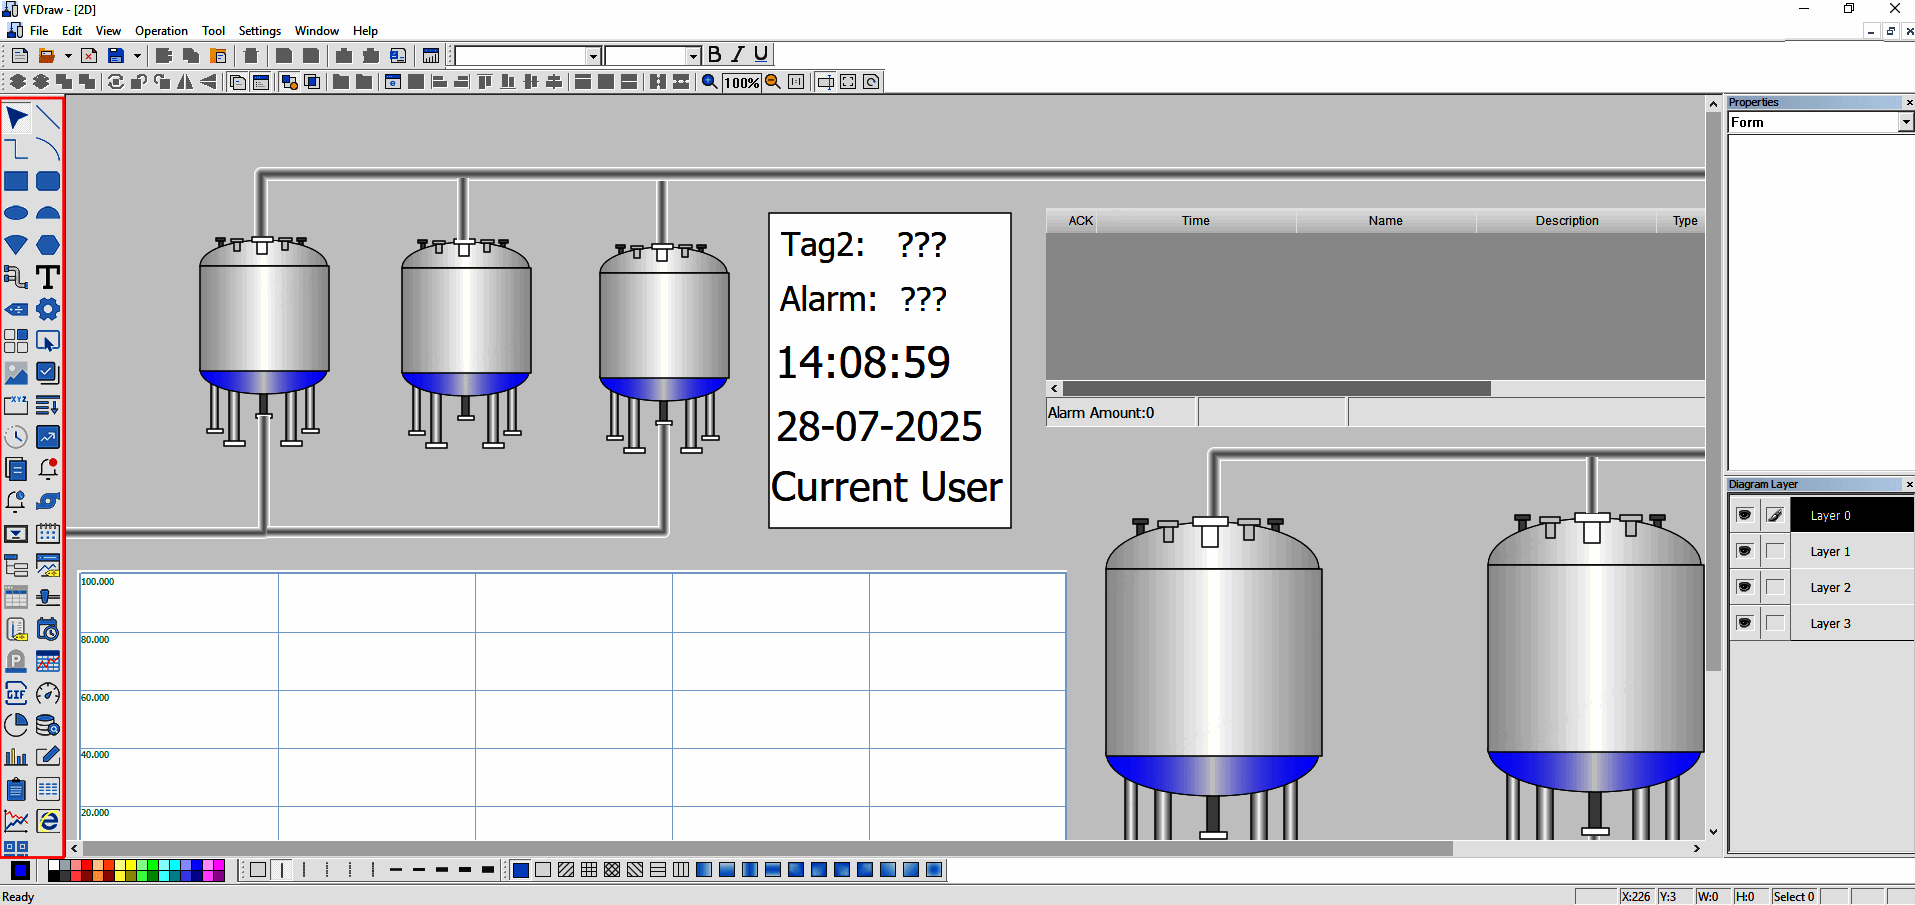1915x905 pixels.
Task: Click the gear component tool
Action: point(48,309)
